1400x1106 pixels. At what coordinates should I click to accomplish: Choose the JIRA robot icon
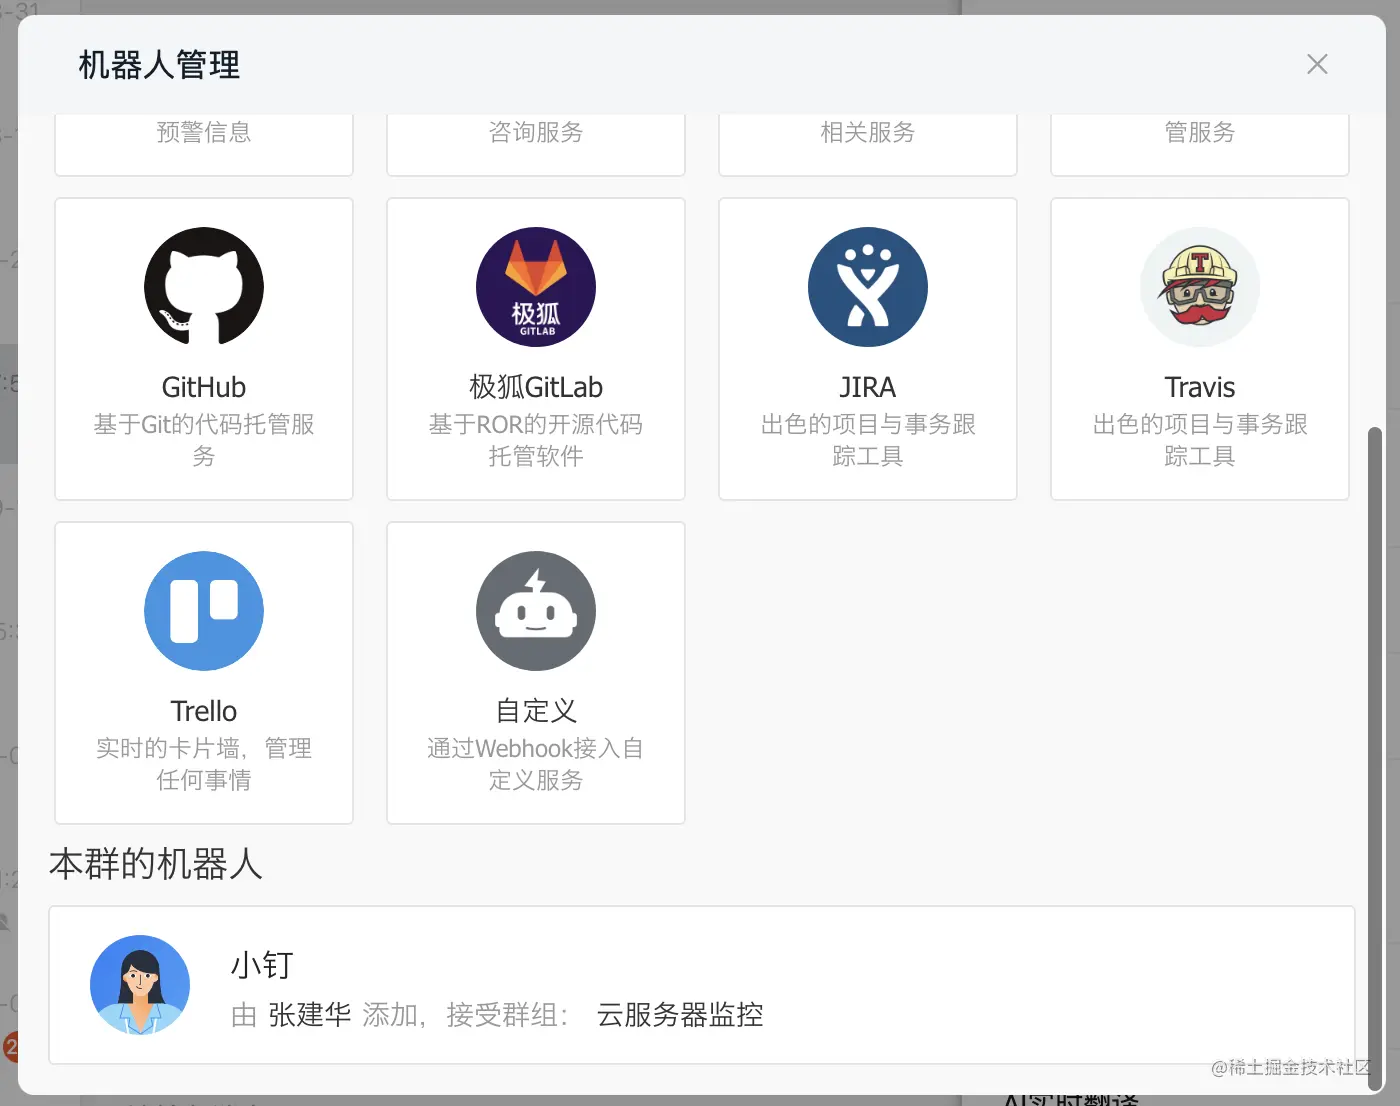point(868,287)
